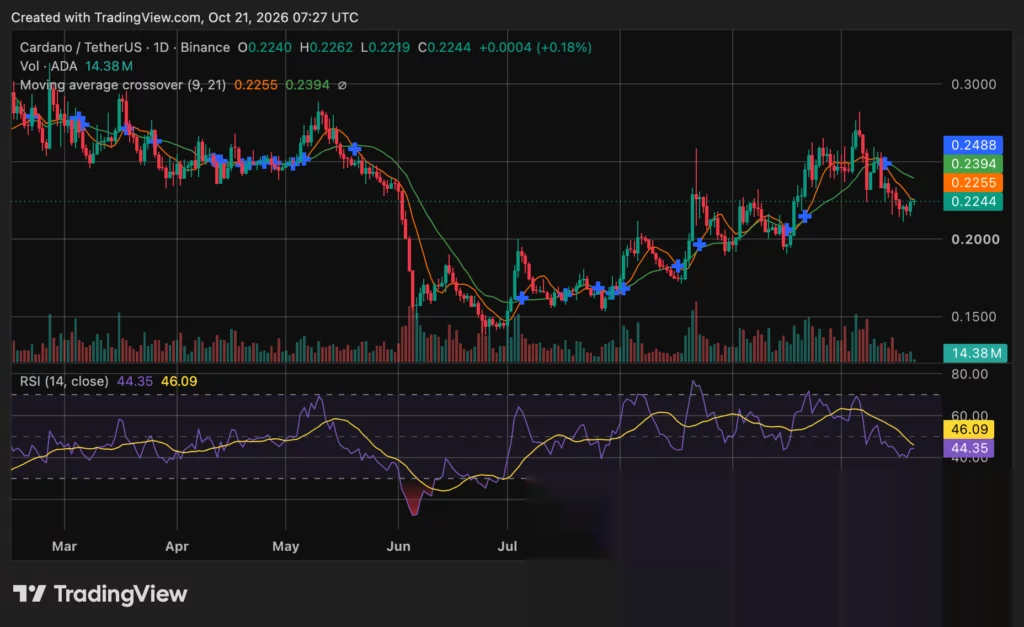1024x627 pixels.
Task: Click the purple 44.35 RSI axis tag
Action: tap(969, 448)
